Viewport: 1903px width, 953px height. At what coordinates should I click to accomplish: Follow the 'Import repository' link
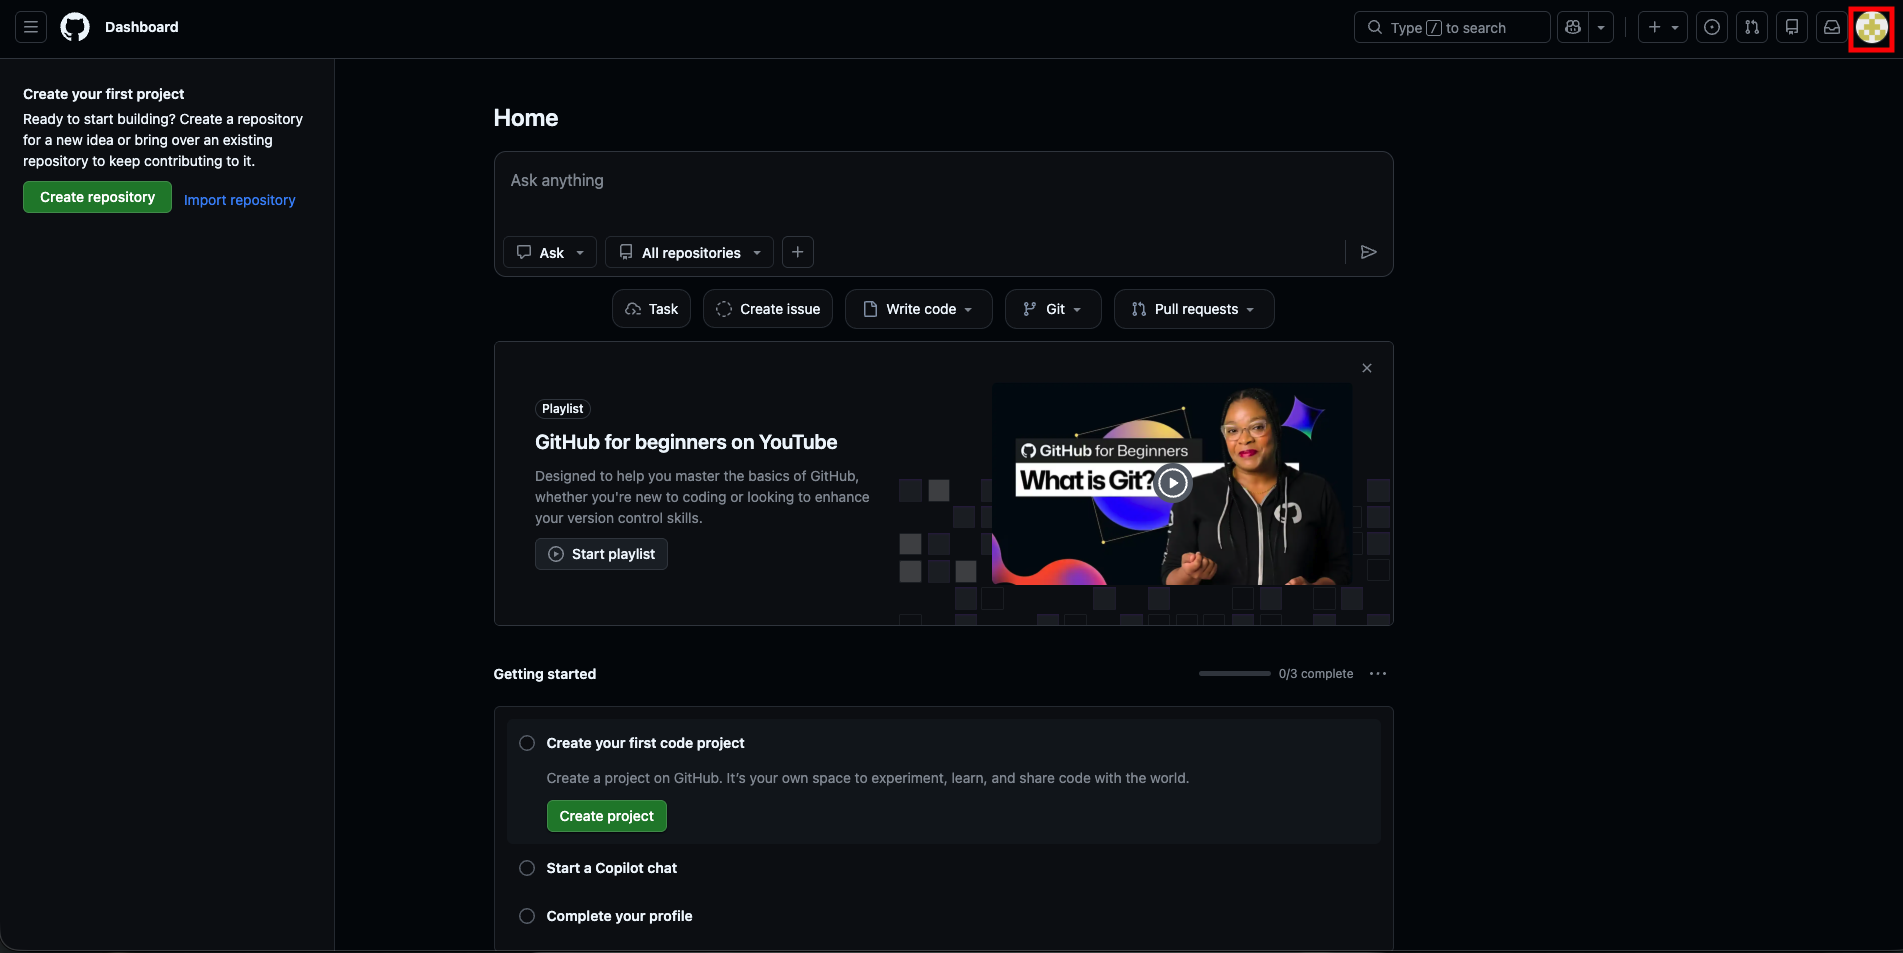(x=239, y=200)
